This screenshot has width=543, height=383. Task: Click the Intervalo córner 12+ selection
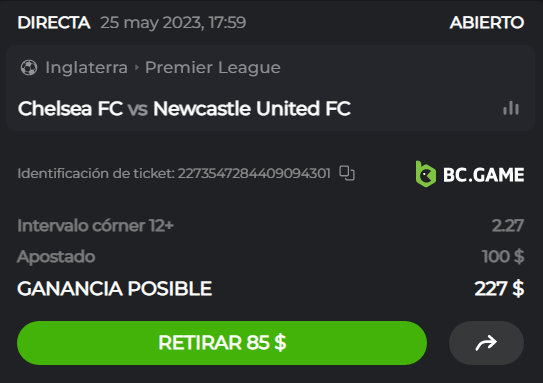pos(95,226)
